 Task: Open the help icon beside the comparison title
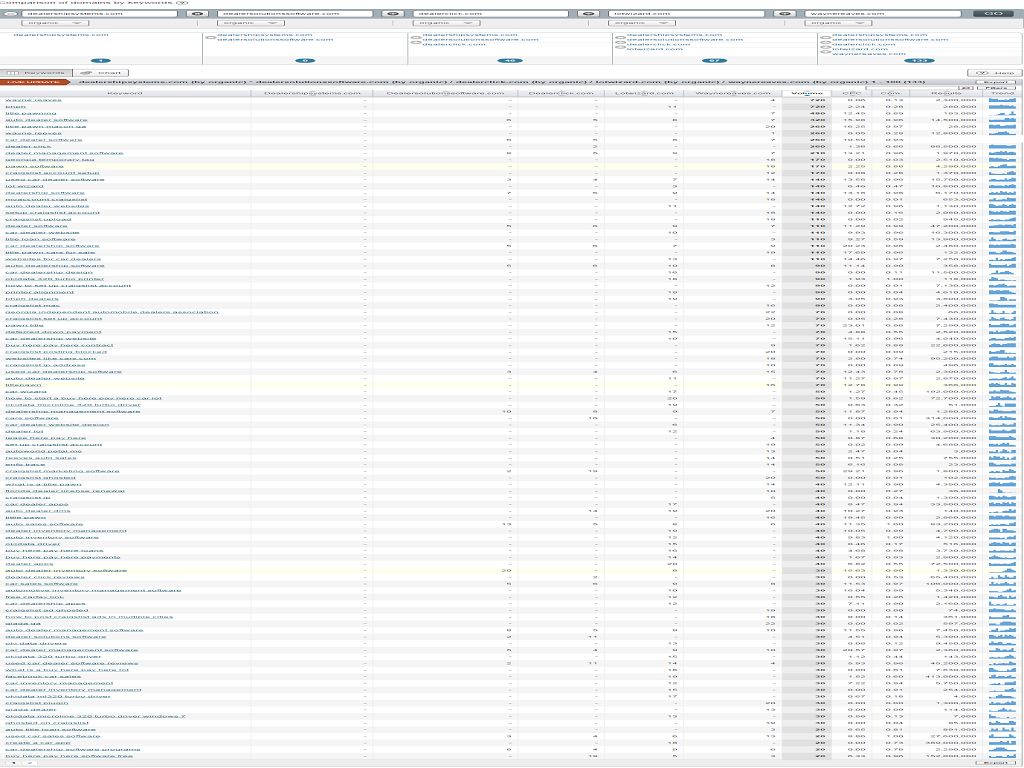184,3
